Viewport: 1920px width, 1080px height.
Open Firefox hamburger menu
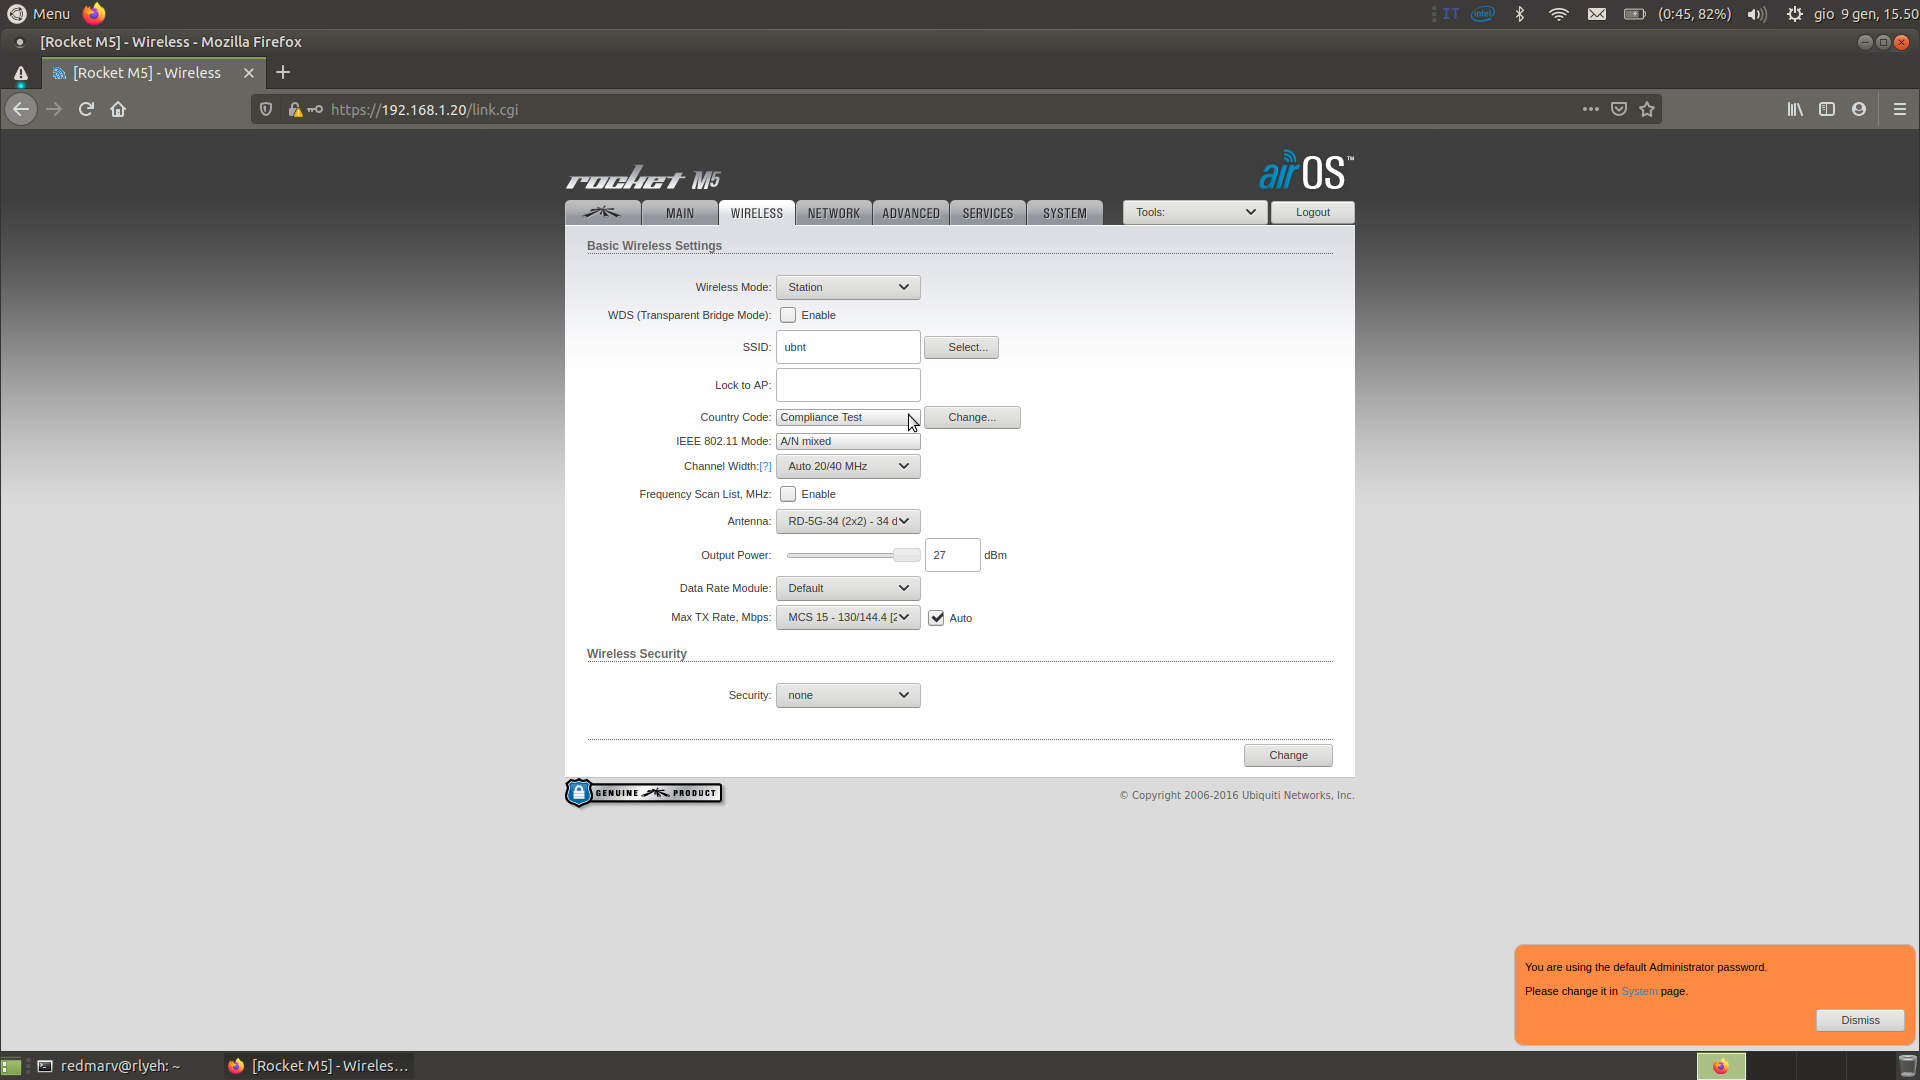(x=1900, y=109)
